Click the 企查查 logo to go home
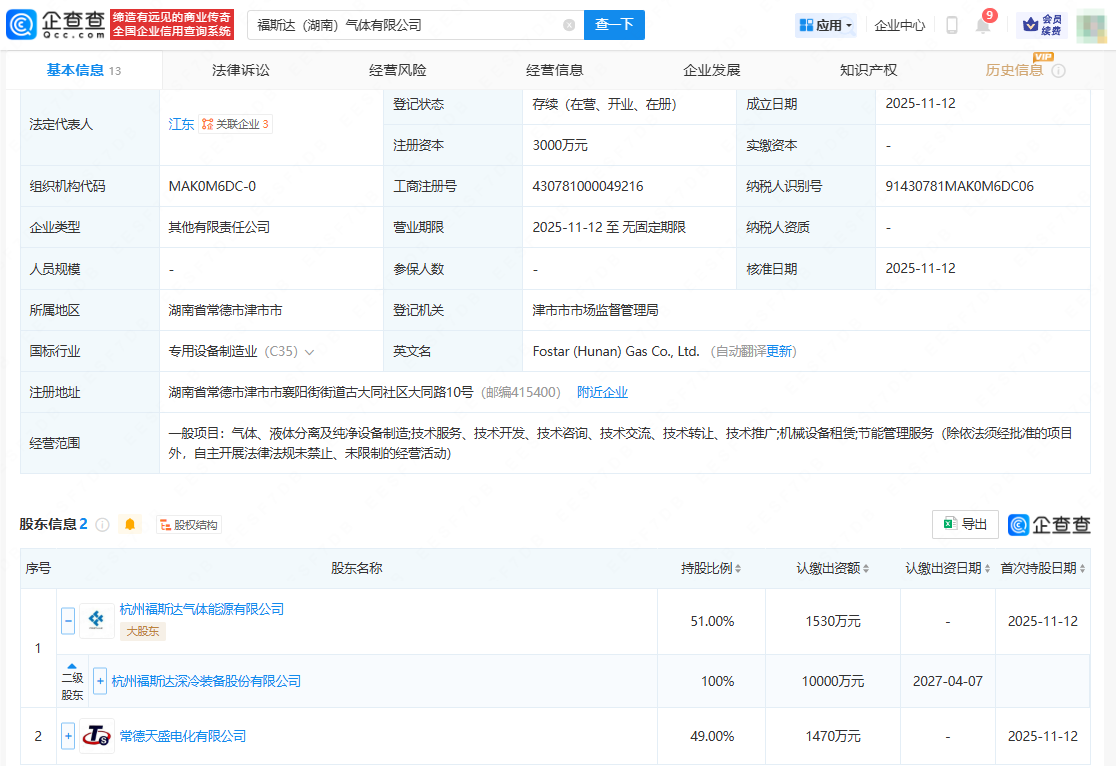The image size is (1116, 766). click(56, 25)
